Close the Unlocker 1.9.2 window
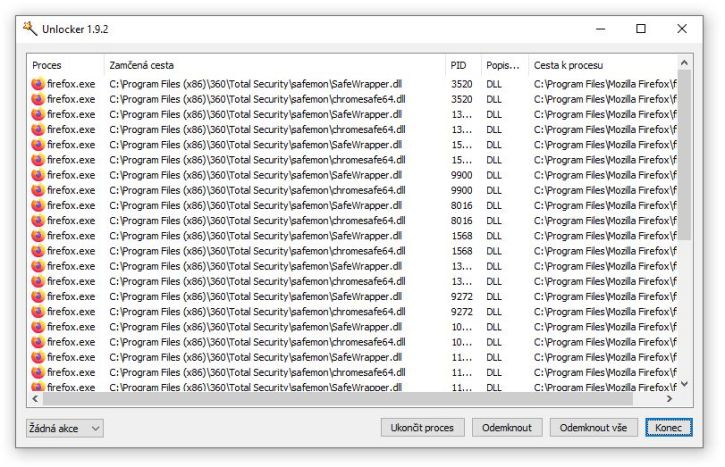 tap(682, 29)
